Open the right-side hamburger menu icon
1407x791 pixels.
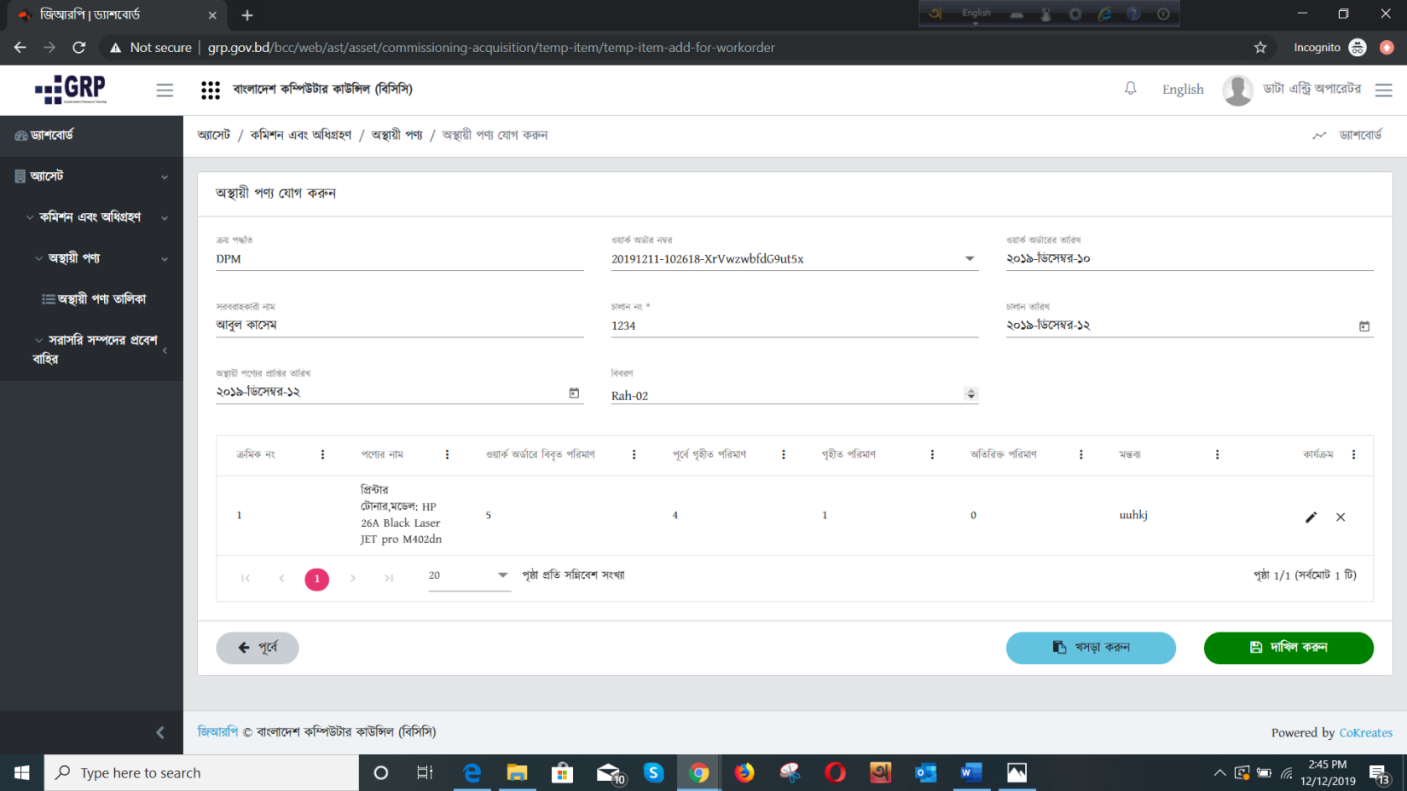click(x=1383, y=90)
